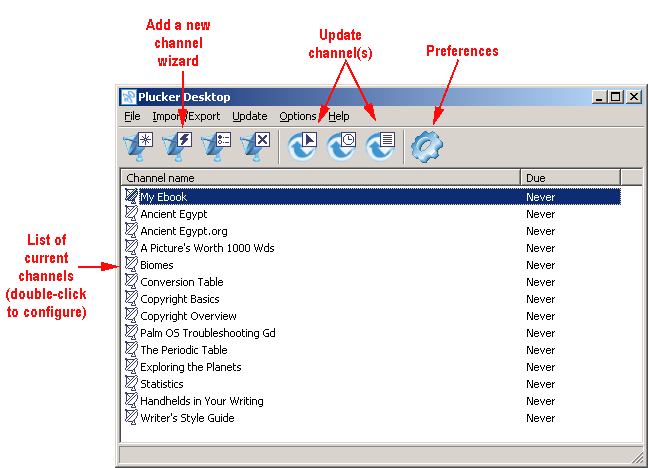The width and height of the screenshot is (648, 468).
Task: Sort by the Channel name column header
Action: tap(321, 178)
